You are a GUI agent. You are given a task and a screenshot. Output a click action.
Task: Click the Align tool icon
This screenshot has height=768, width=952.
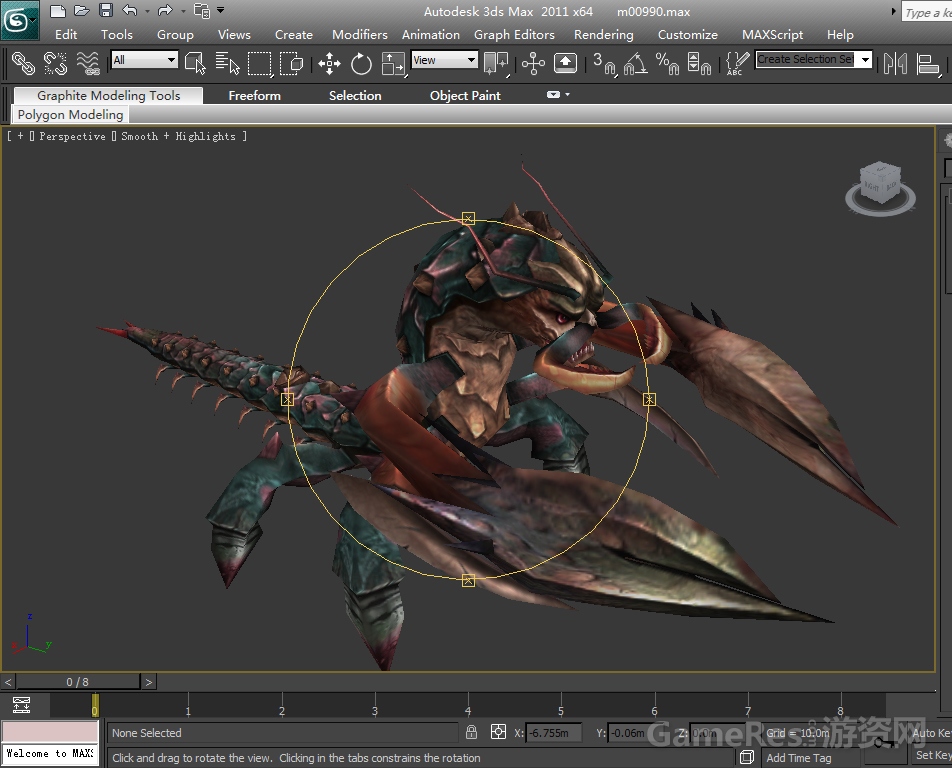tap(928, 64)
